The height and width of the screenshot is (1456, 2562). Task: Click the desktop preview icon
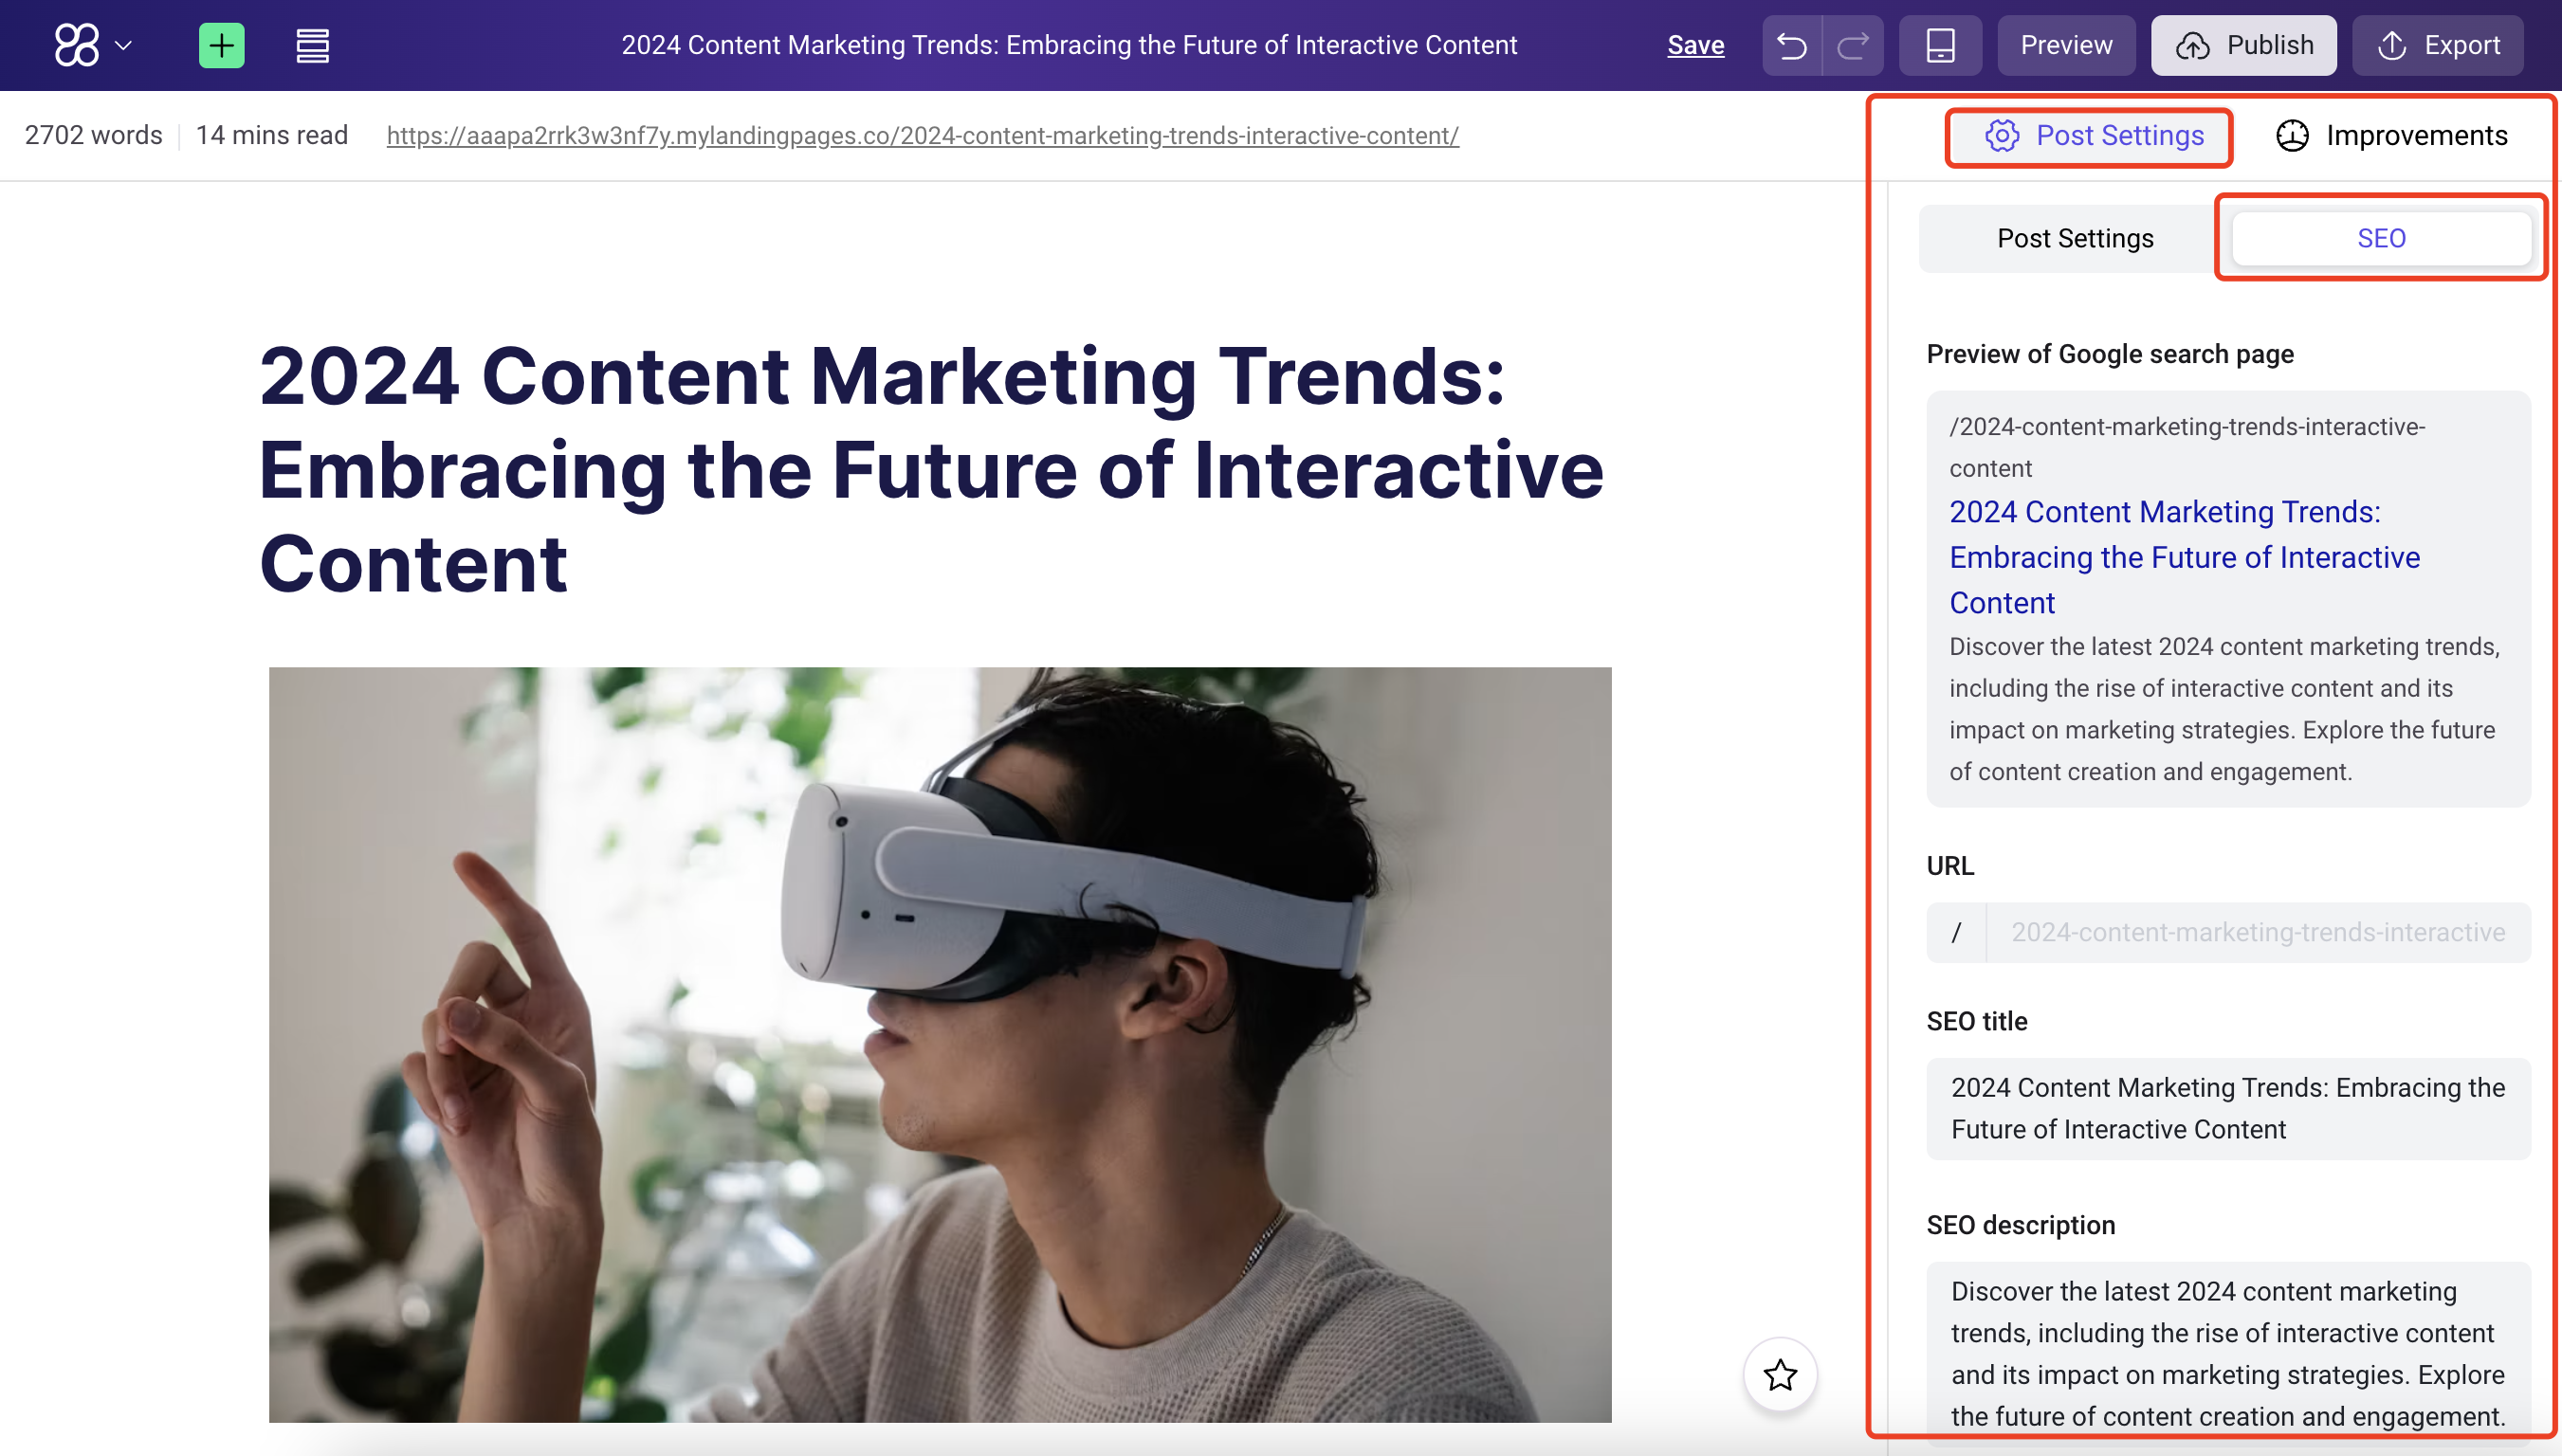click(1937, 45)
